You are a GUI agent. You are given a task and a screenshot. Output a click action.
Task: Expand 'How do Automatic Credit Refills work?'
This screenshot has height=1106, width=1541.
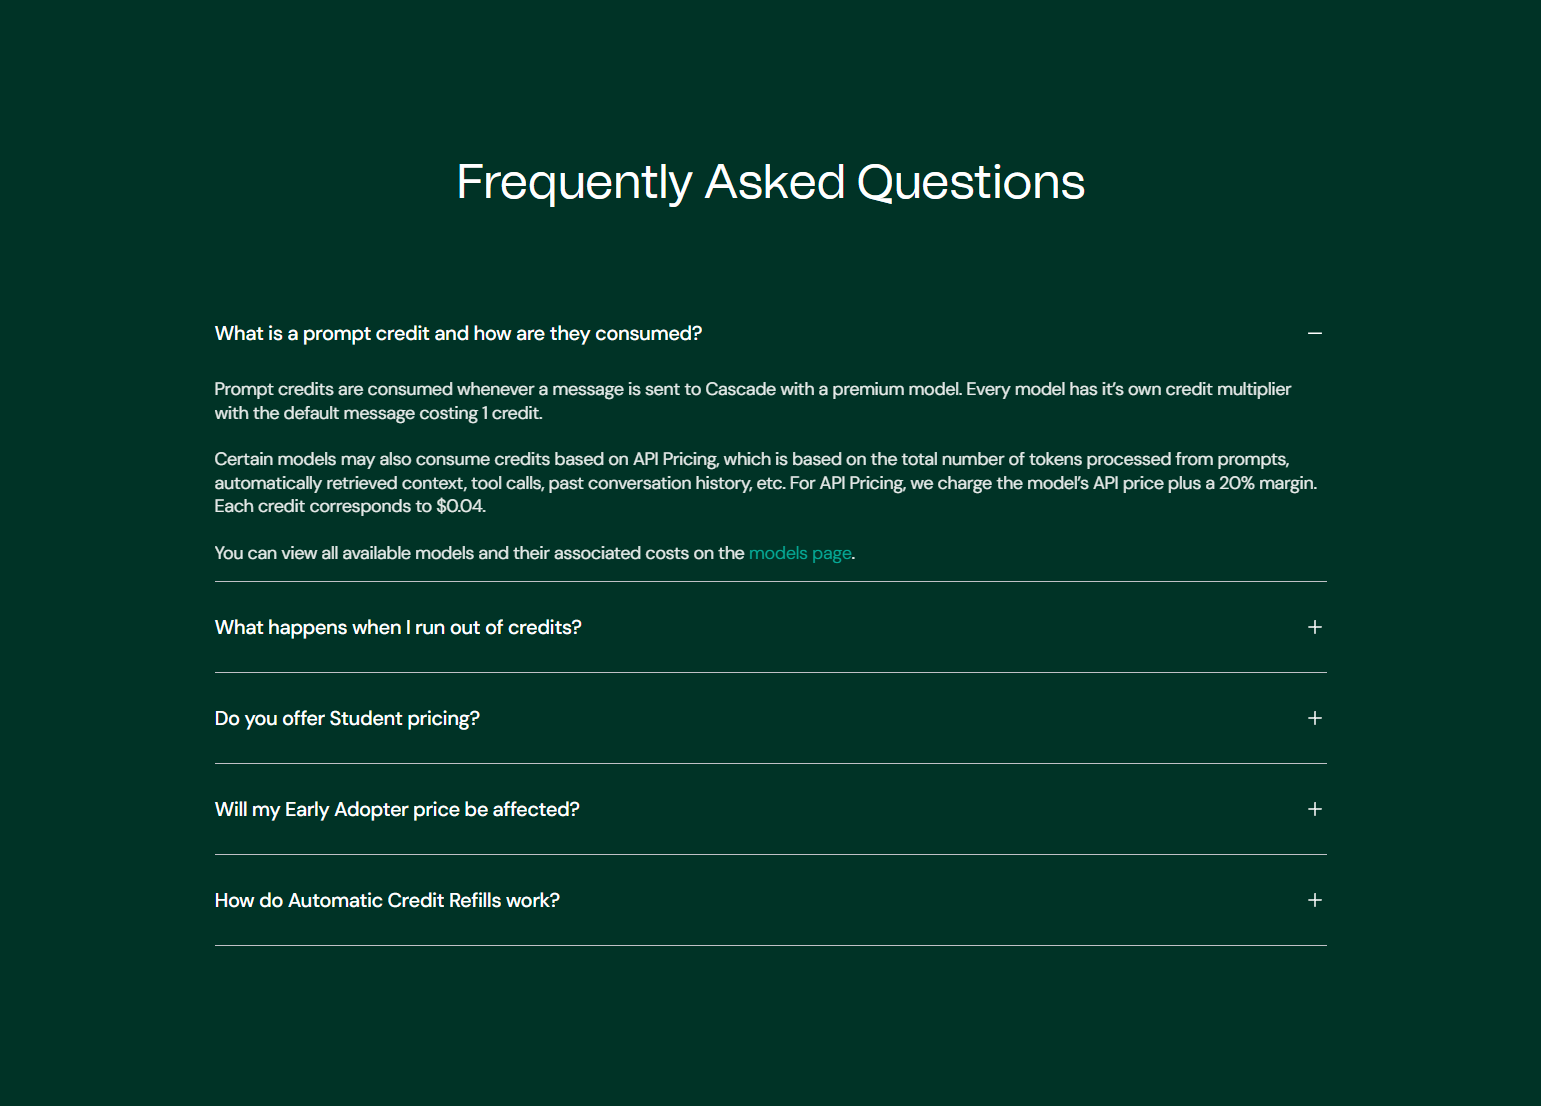pyautogui.click(x=387, y=900)
